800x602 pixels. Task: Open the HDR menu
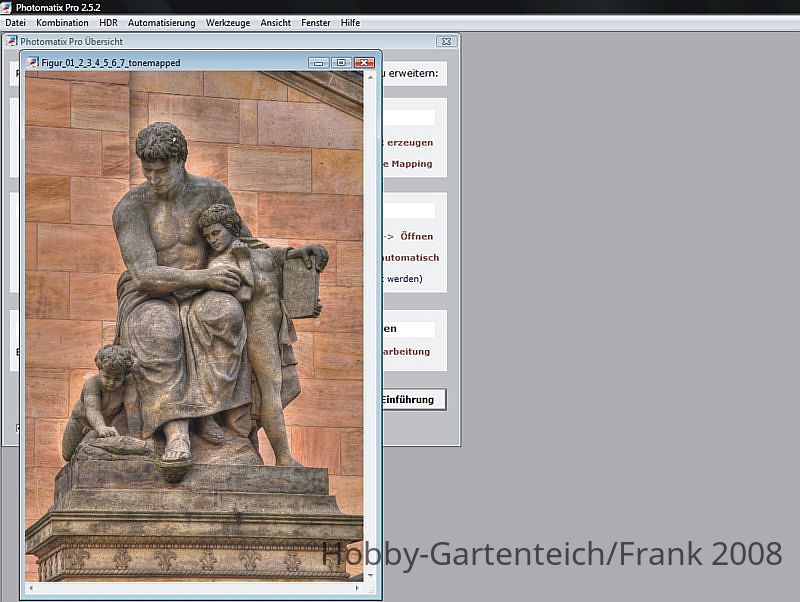108,23
